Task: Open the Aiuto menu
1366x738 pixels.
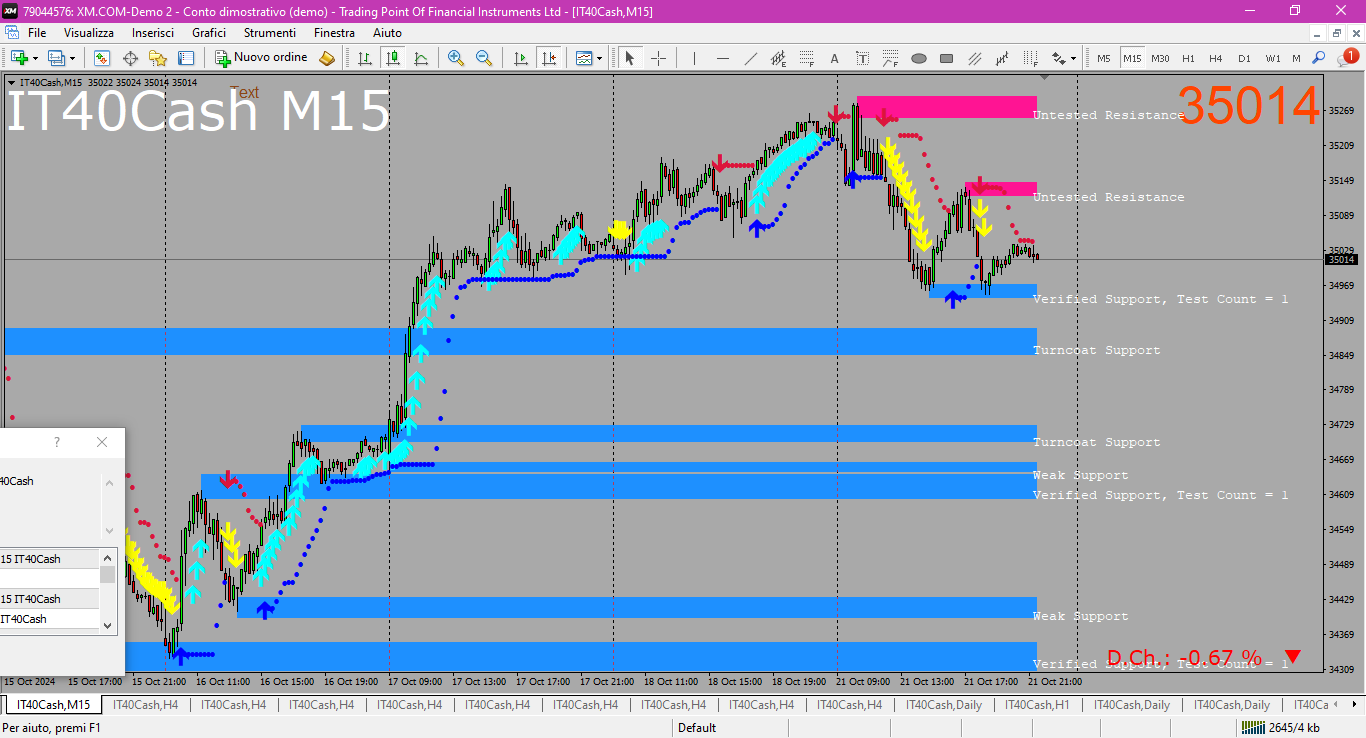Action: [x=387, y=33]
